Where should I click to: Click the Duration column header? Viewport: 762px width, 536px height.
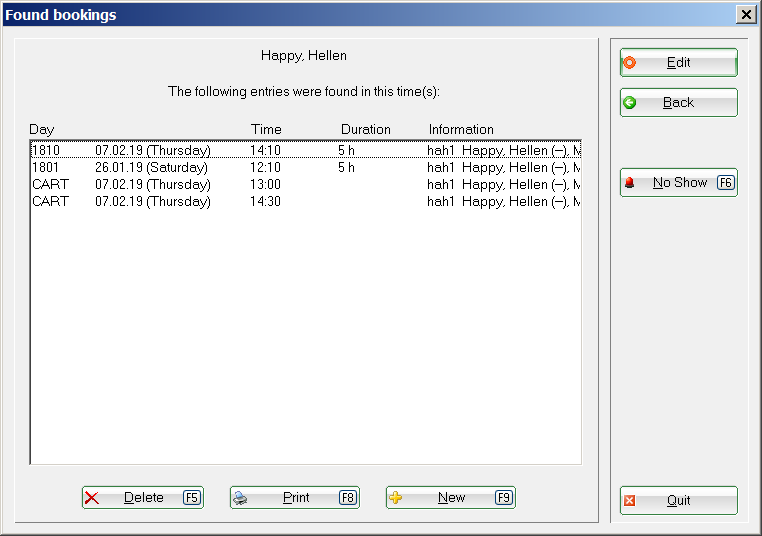[x=366, y=129]
